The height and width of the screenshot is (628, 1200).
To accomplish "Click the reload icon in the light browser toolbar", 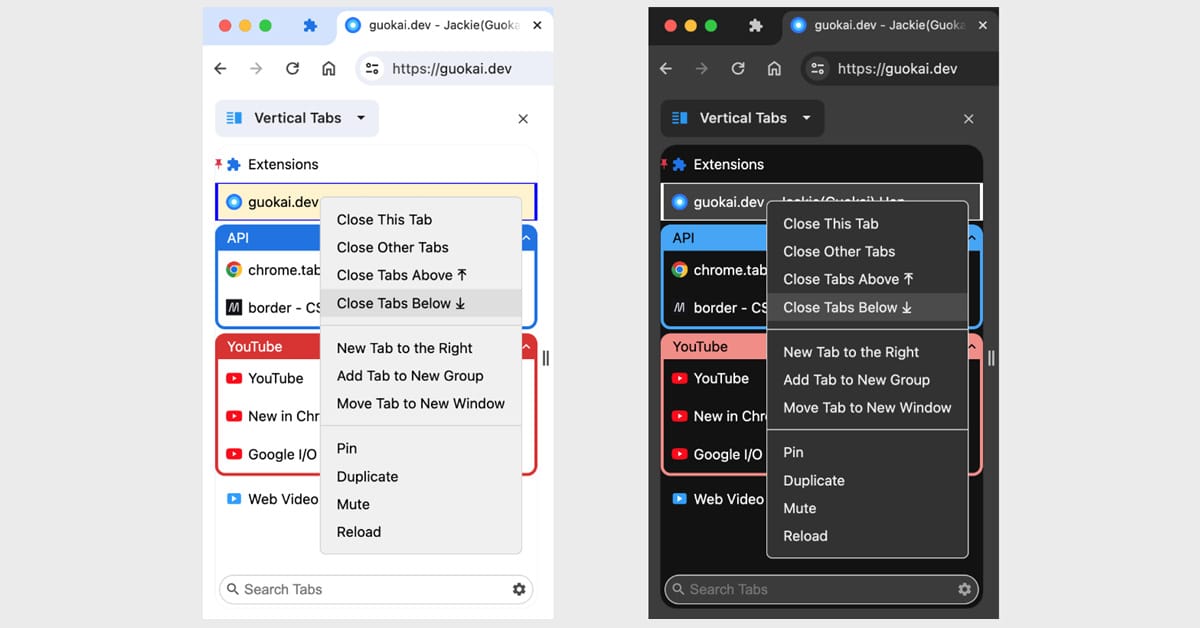I will pyautogui.click(x=292, y=68).
